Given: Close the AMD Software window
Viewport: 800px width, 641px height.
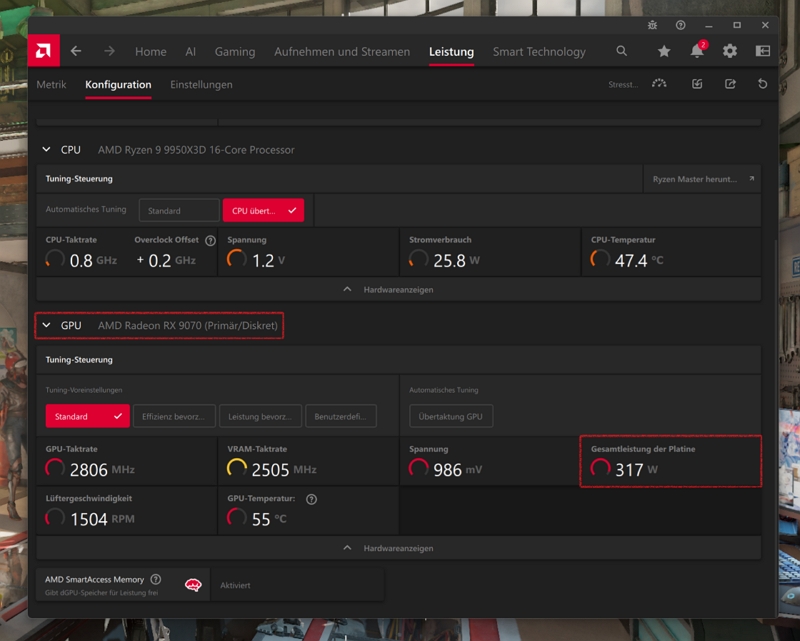Looking at the screenshot, I should tap(765, 25).
